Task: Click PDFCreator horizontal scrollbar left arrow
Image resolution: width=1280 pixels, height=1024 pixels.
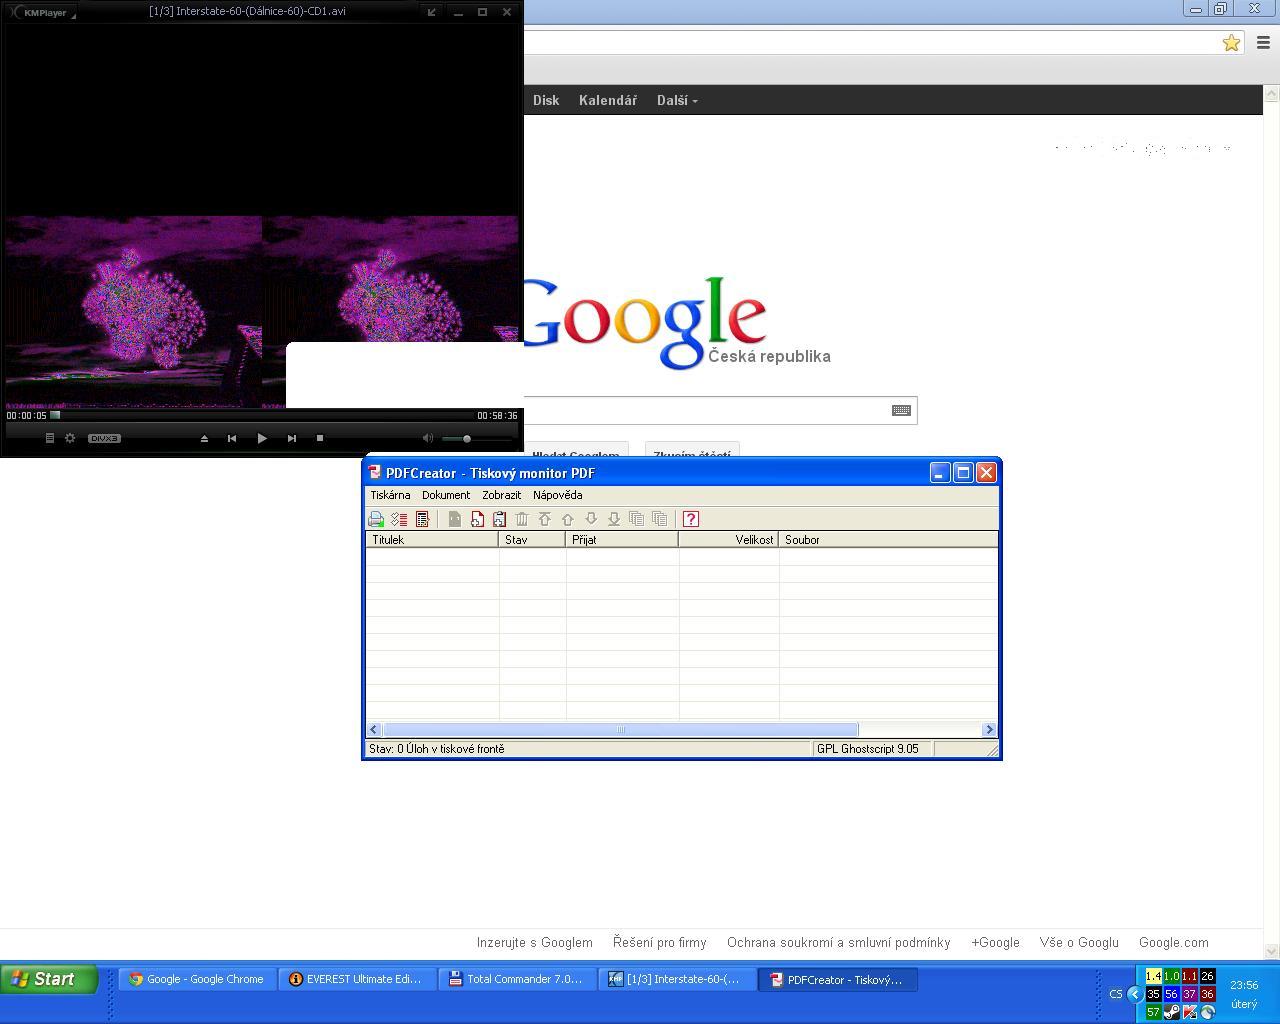Action: tap(374, 730)
